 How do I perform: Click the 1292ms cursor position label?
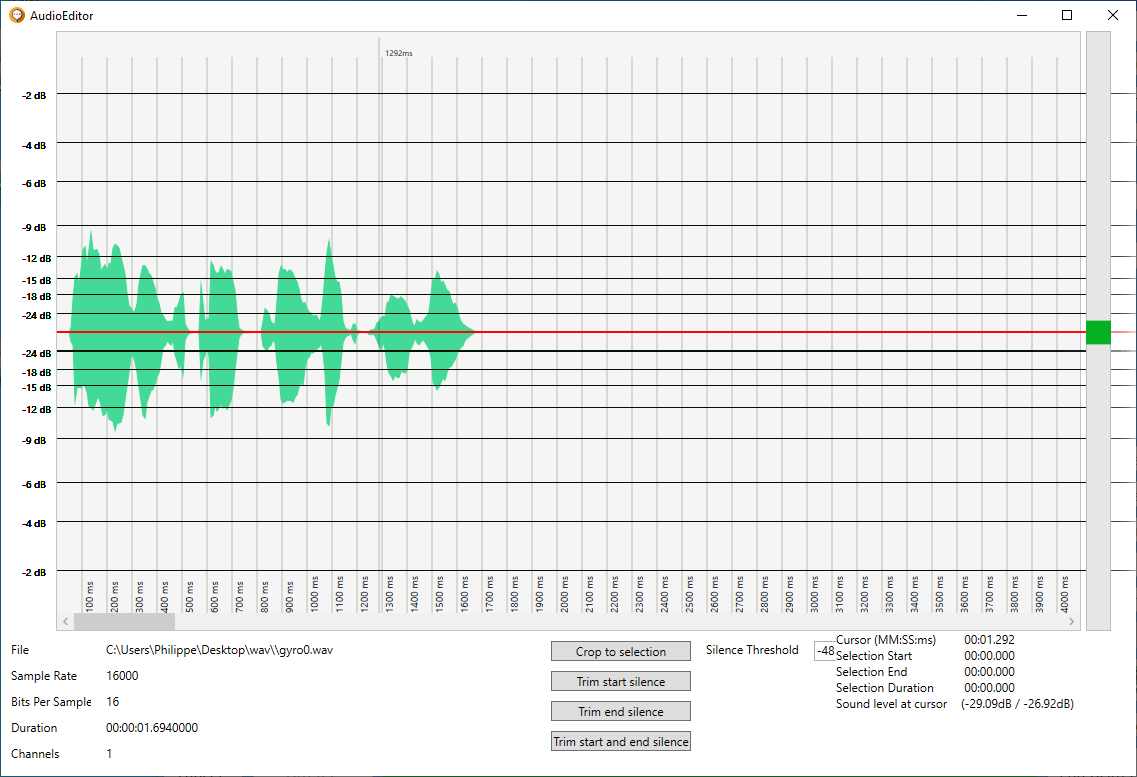pyautogui.click(x=398, y=53)
